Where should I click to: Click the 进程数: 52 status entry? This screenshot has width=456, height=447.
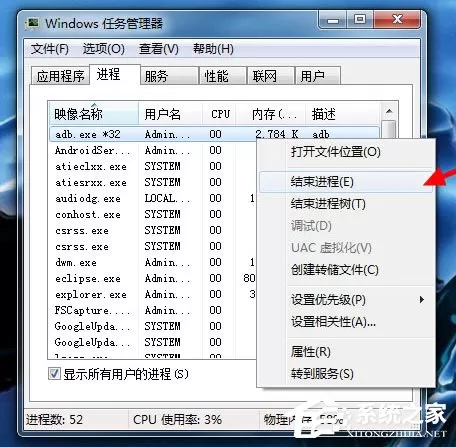[x=55, y=419]
